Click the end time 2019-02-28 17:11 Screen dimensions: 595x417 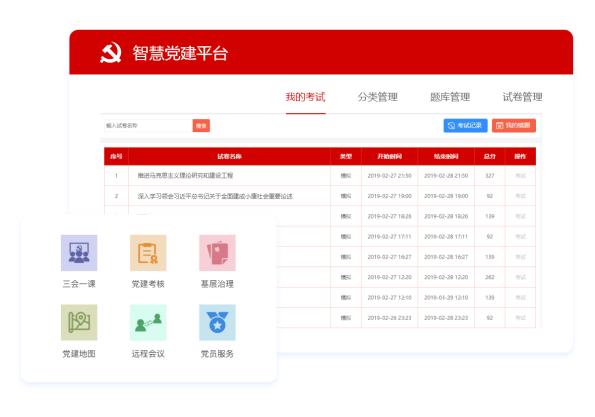tap(446, 237)
